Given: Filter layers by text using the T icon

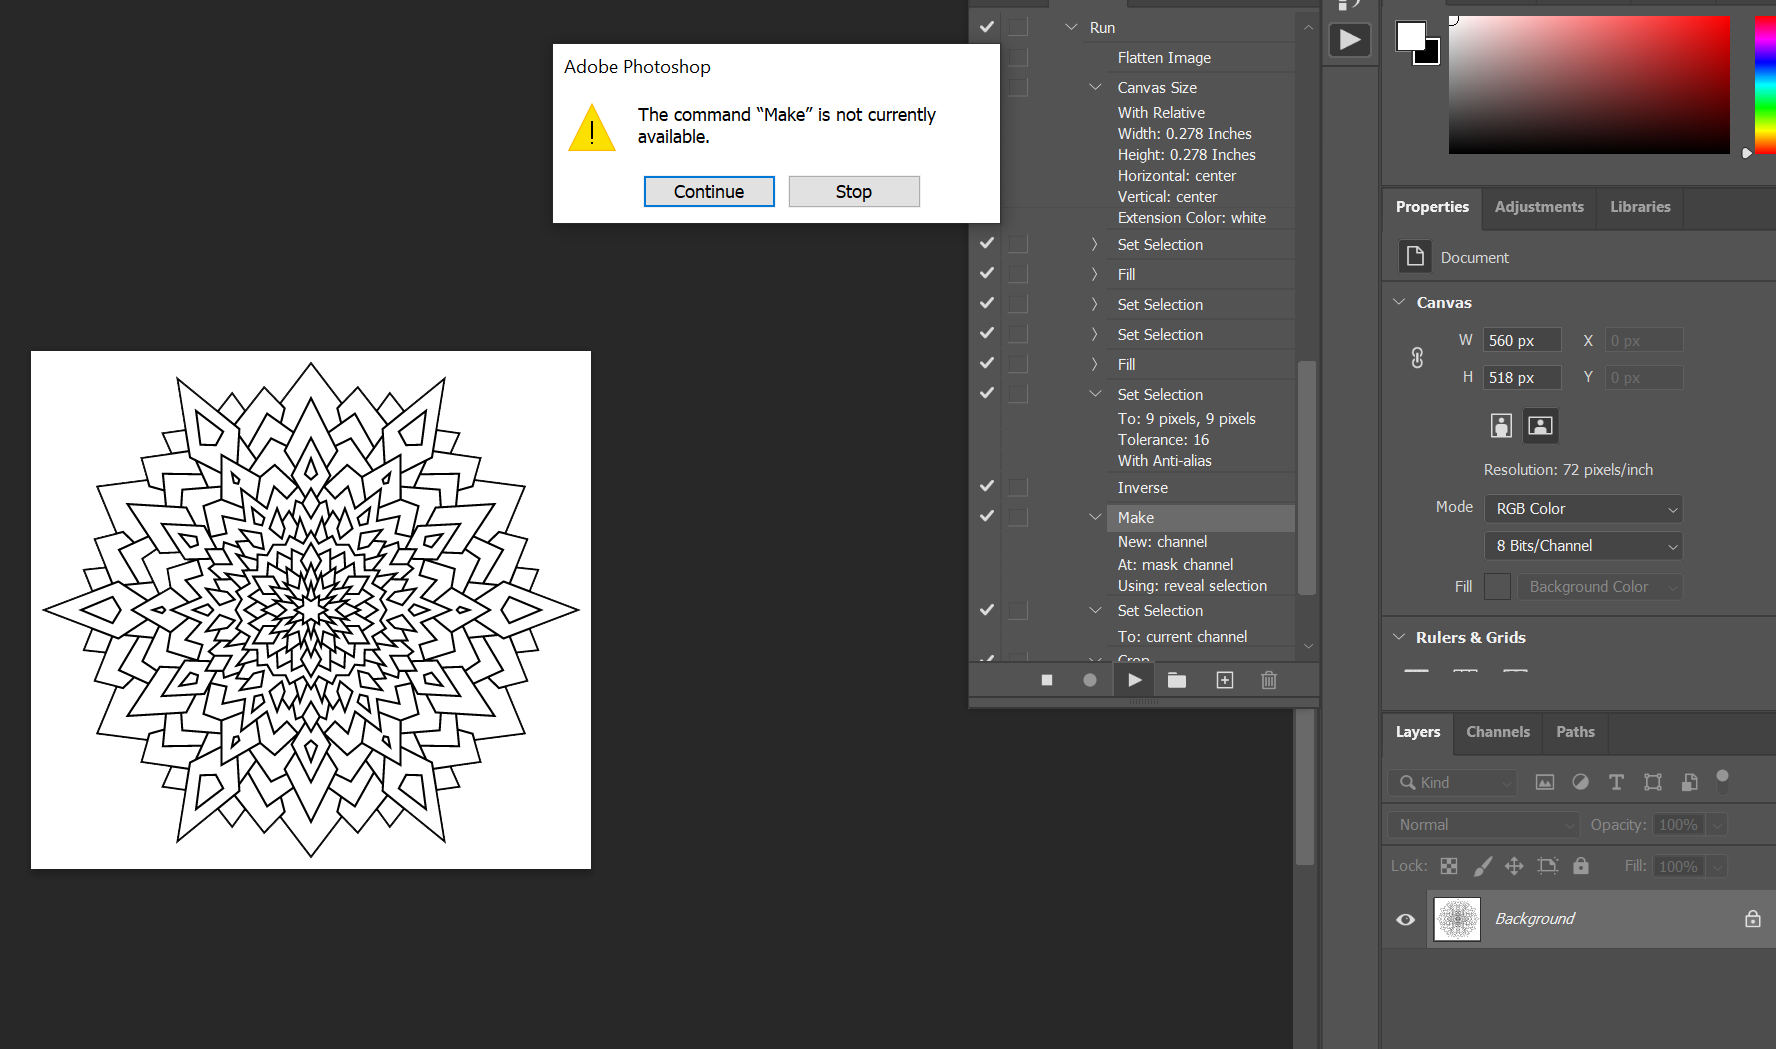Looking at the screenshot, I should point(1616,782).
